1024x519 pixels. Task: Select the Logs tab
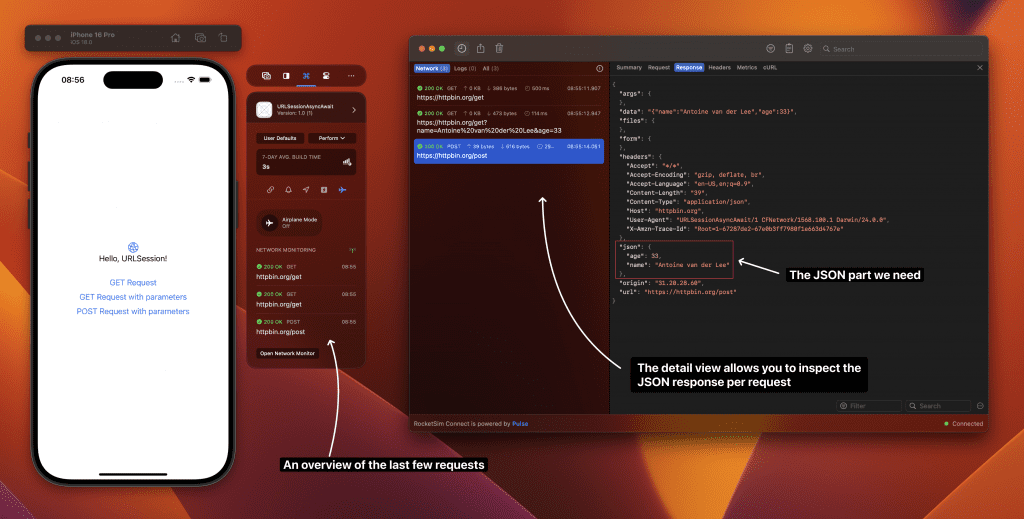click(x=465, y=68)
